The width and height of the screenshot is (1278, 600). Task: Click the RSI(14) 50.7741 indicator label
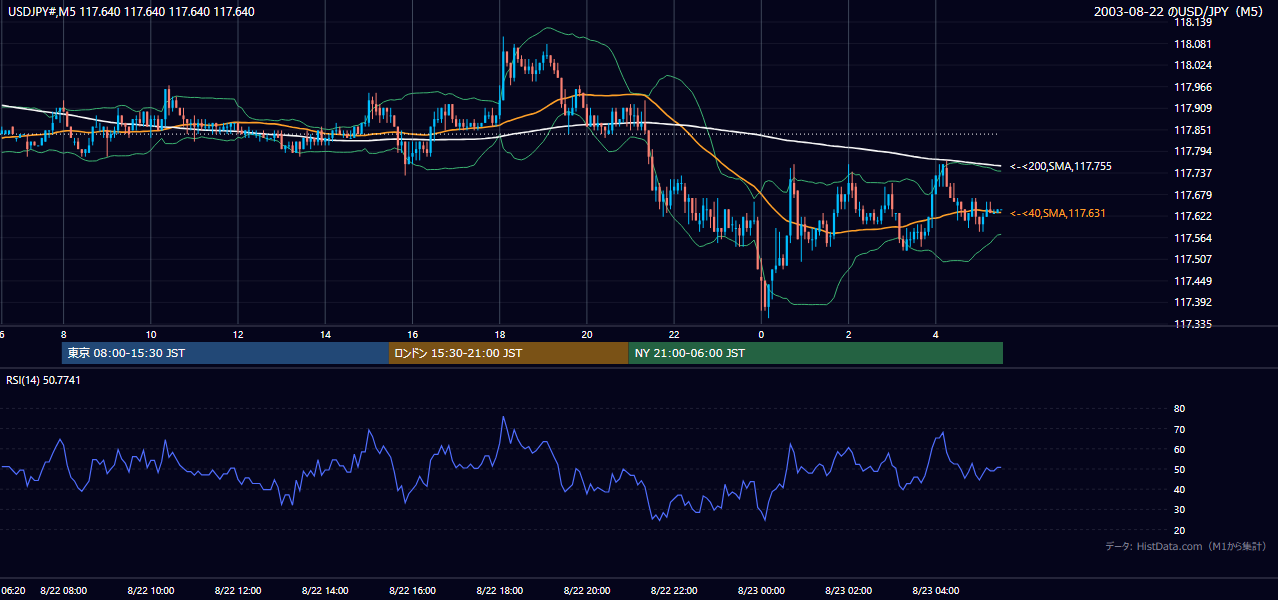43,380
